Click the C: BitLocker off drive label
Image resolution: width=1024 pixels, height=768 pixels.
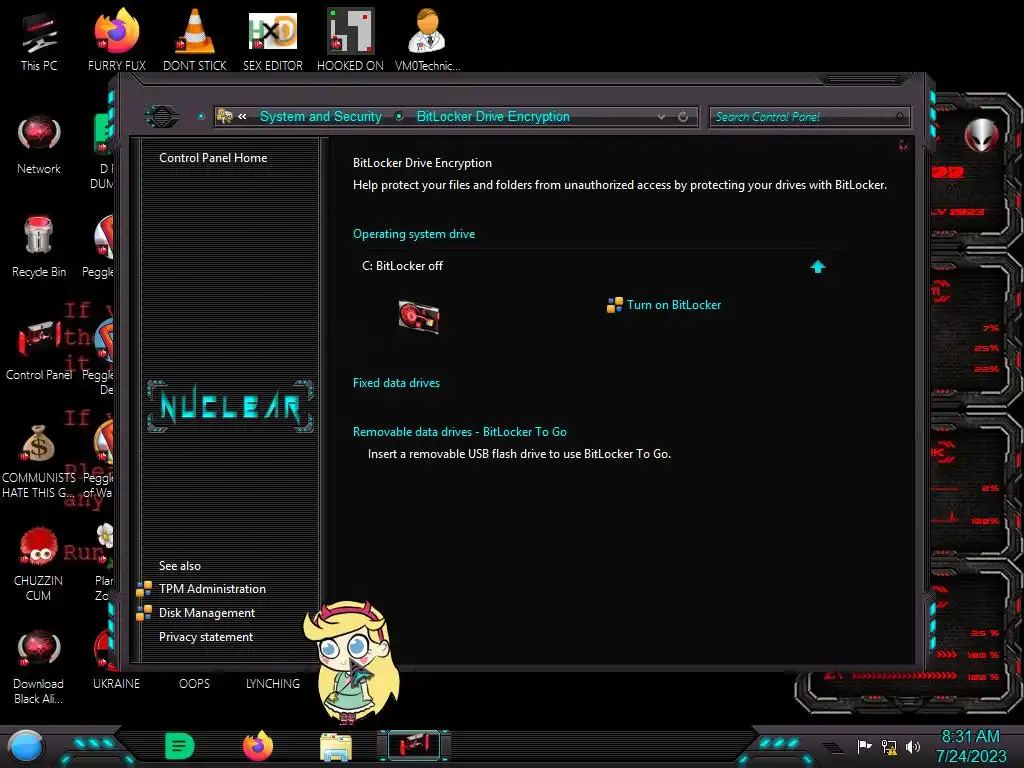(x=402, y=266)
